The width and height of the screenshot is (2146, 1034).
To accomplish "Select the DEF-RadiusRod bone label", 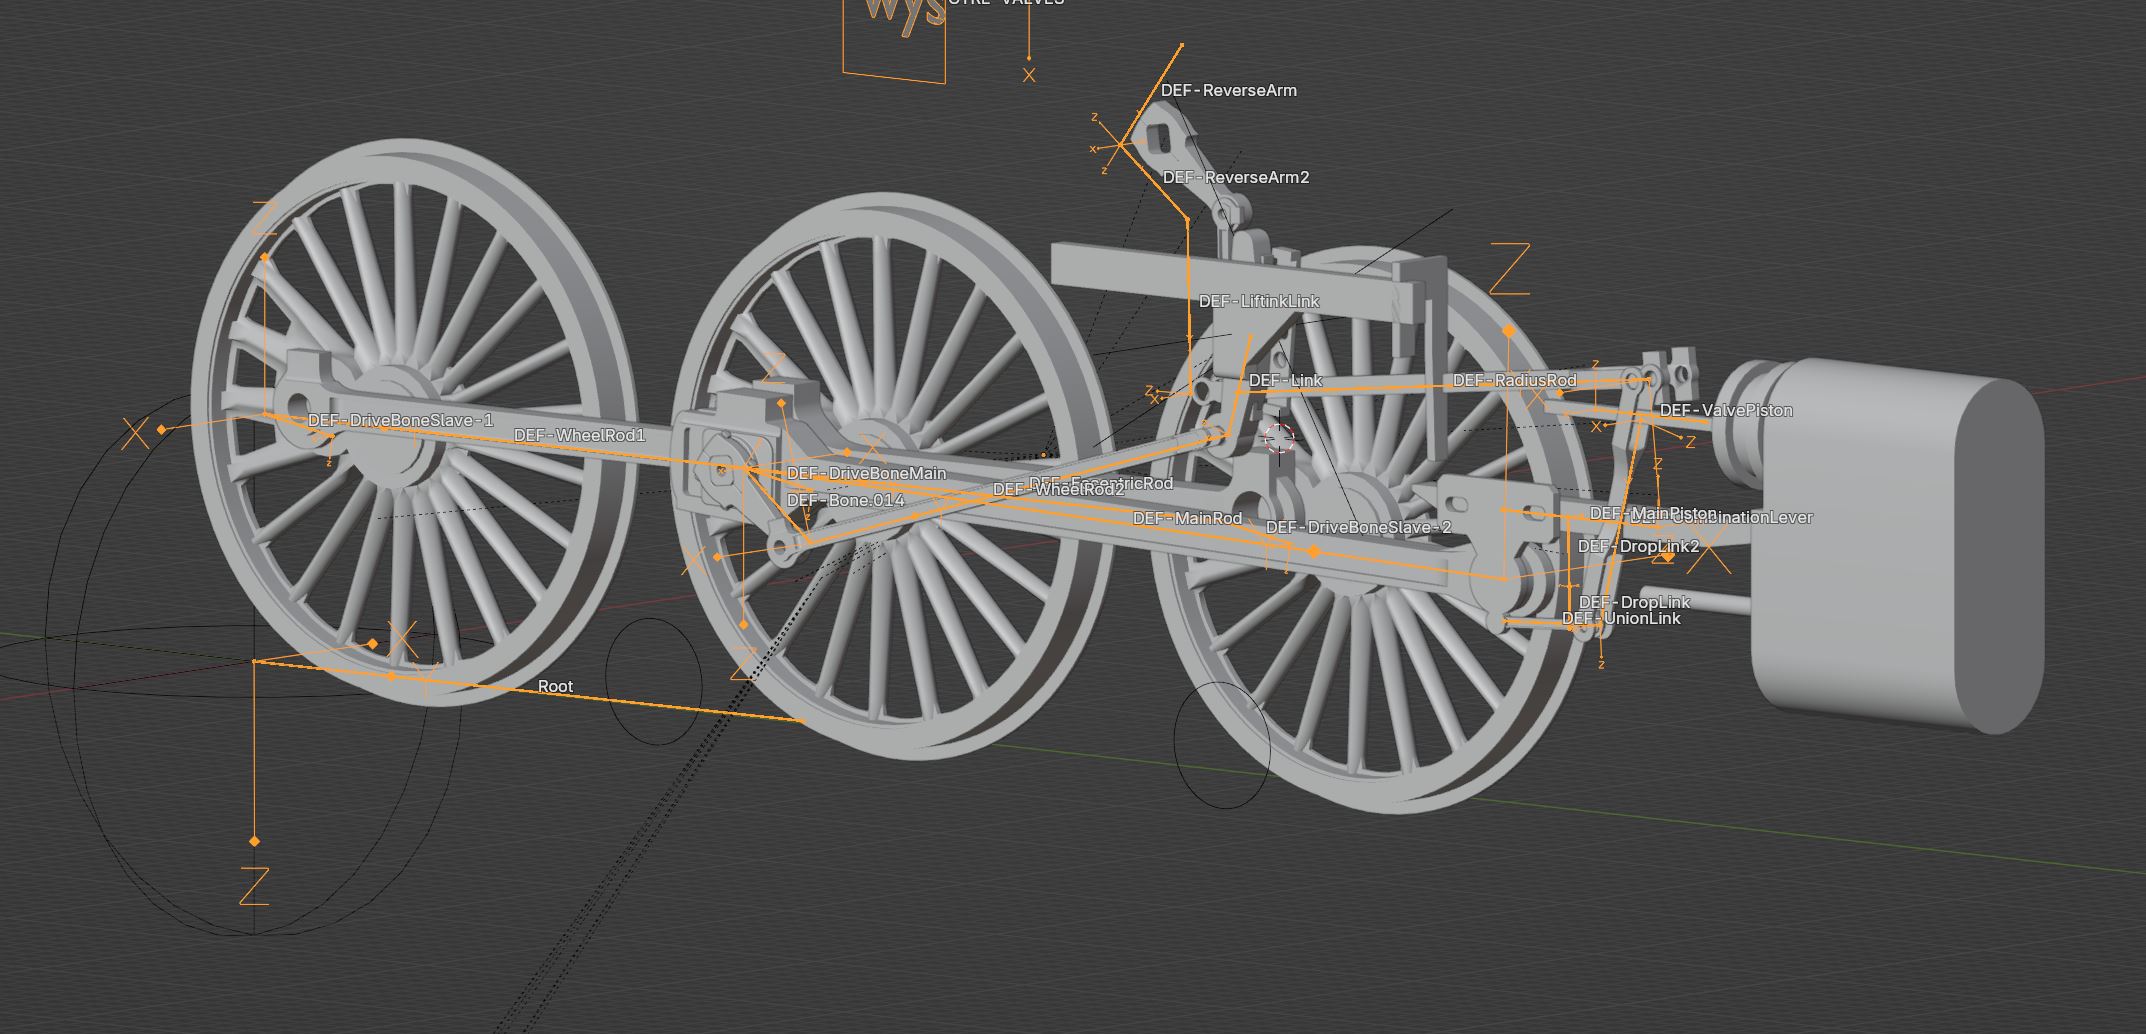I will [x=1514, y=380].
